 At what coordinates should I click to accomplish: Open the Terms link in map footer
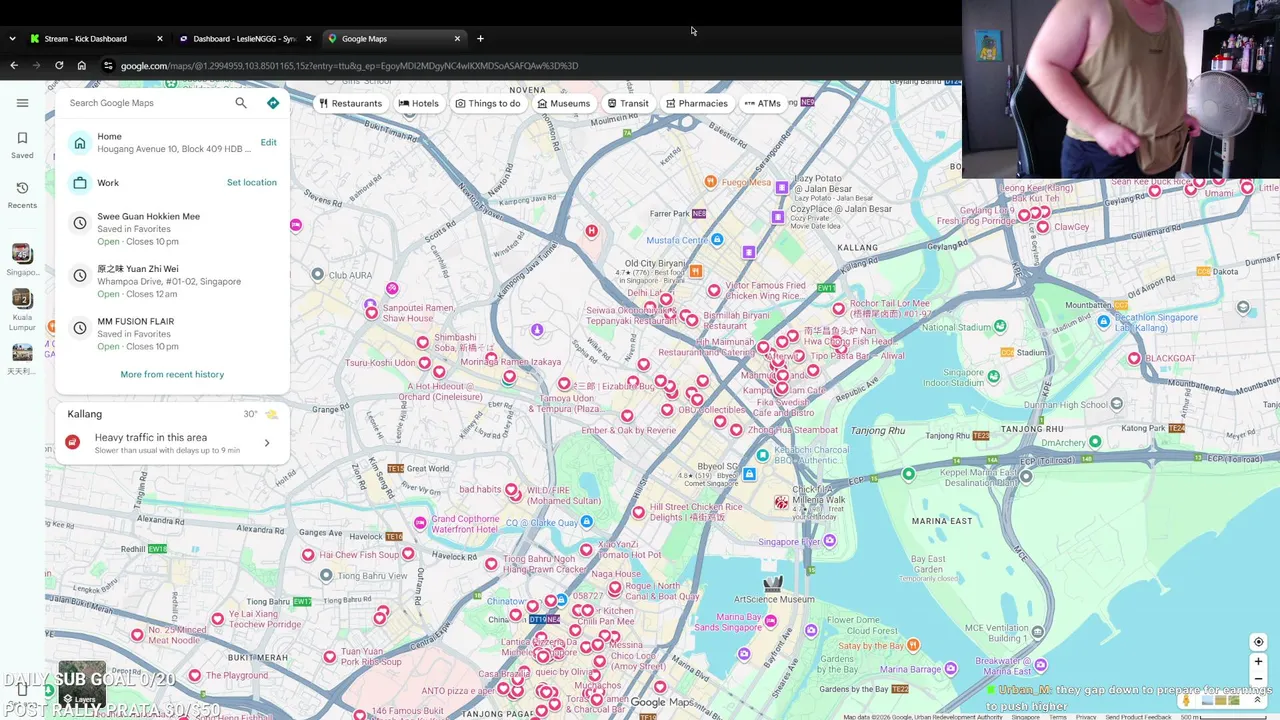1058,717
